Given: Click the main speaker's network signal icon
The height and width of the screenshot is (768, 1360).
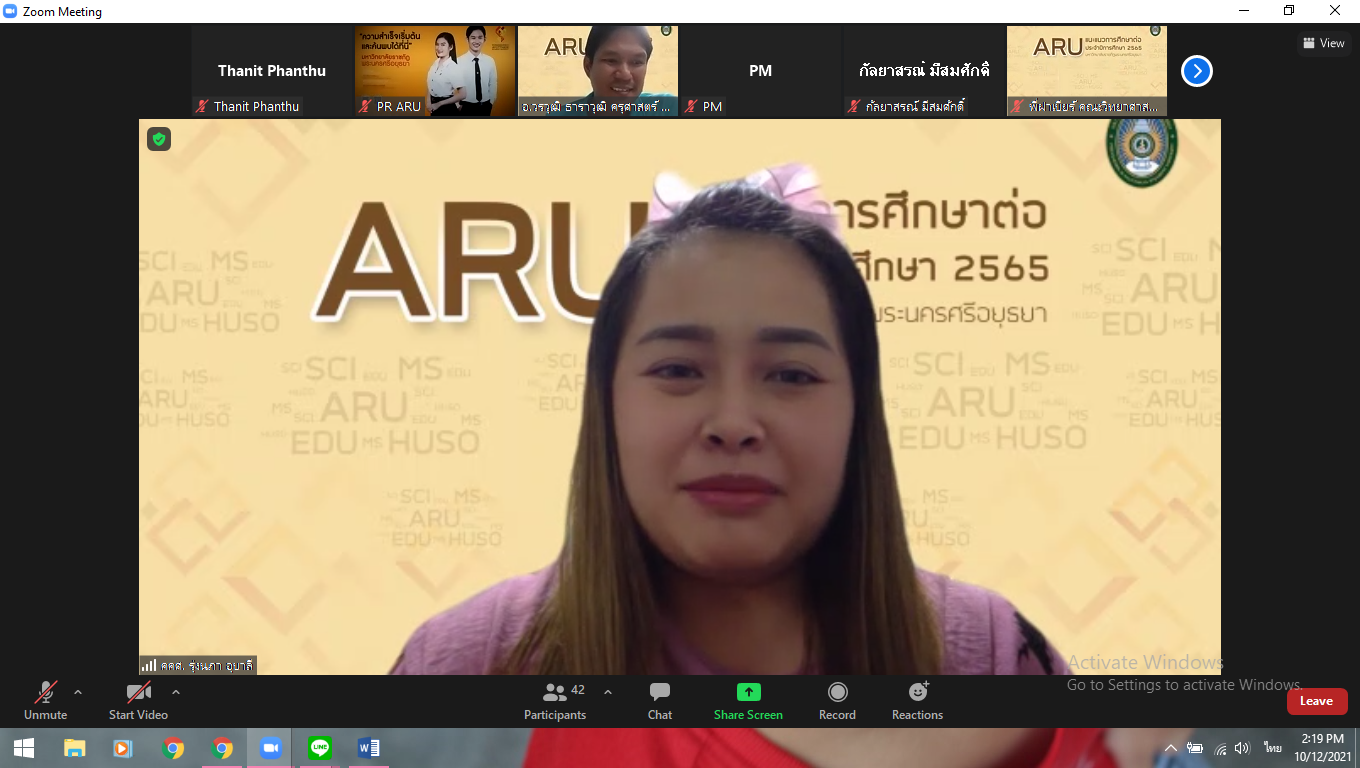Looking at the screenshot, I should tap(149, 665).
